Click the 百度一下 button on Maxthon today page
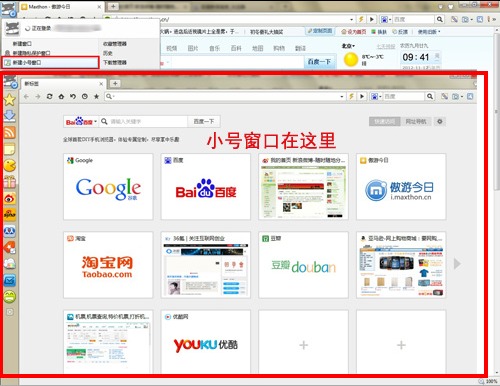This screenshot has width=500, height=386. 319,62
